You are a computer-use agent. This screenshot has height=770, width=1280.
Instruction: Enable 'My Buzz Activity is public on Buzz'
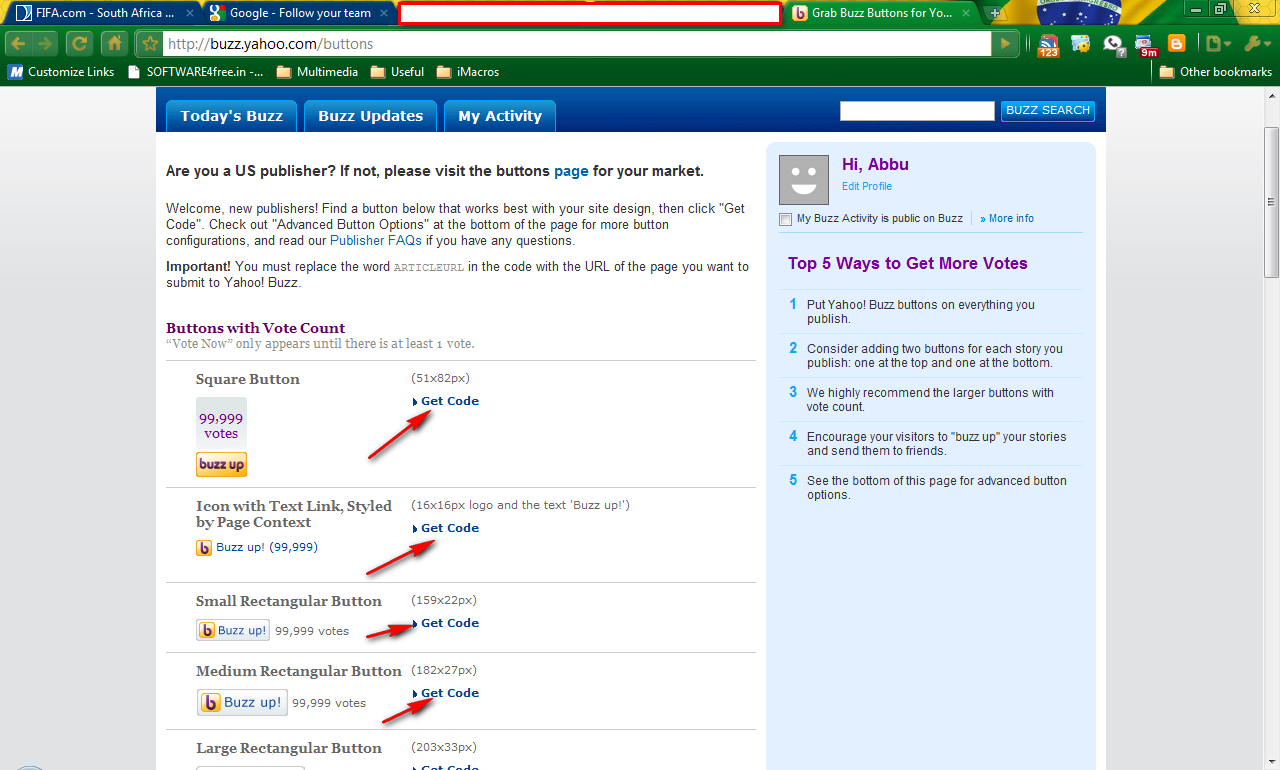tap(785, 218)
